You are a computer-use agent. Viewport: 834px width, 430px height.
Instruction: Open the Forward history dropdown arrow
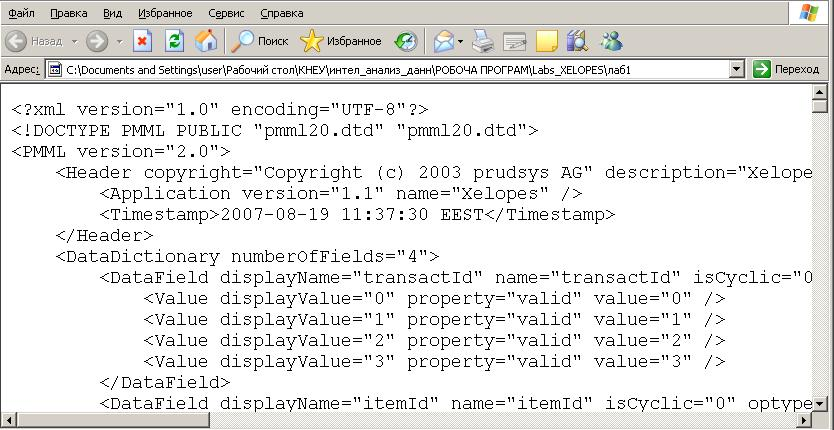pos(120,41)
